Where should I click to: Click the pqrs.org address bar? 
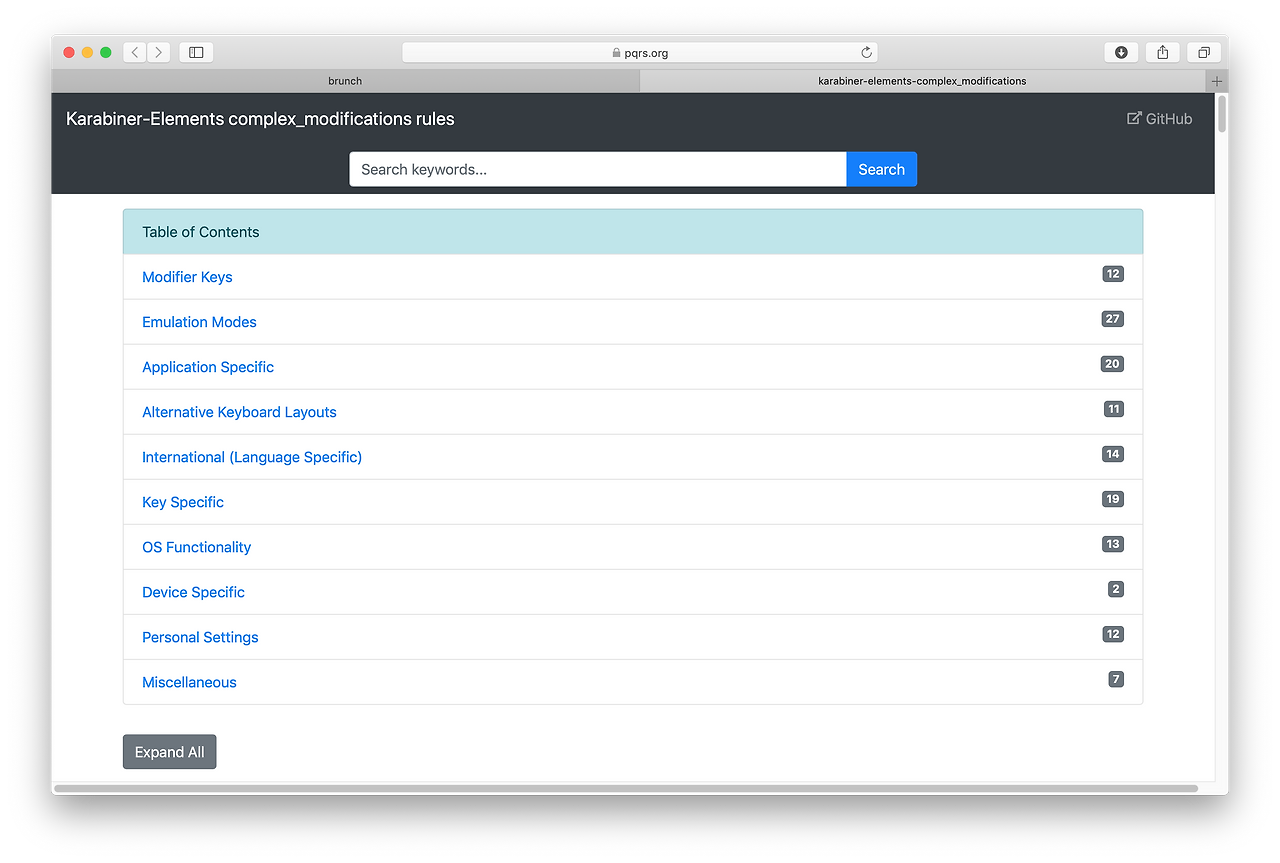click(x=640, y=52)
